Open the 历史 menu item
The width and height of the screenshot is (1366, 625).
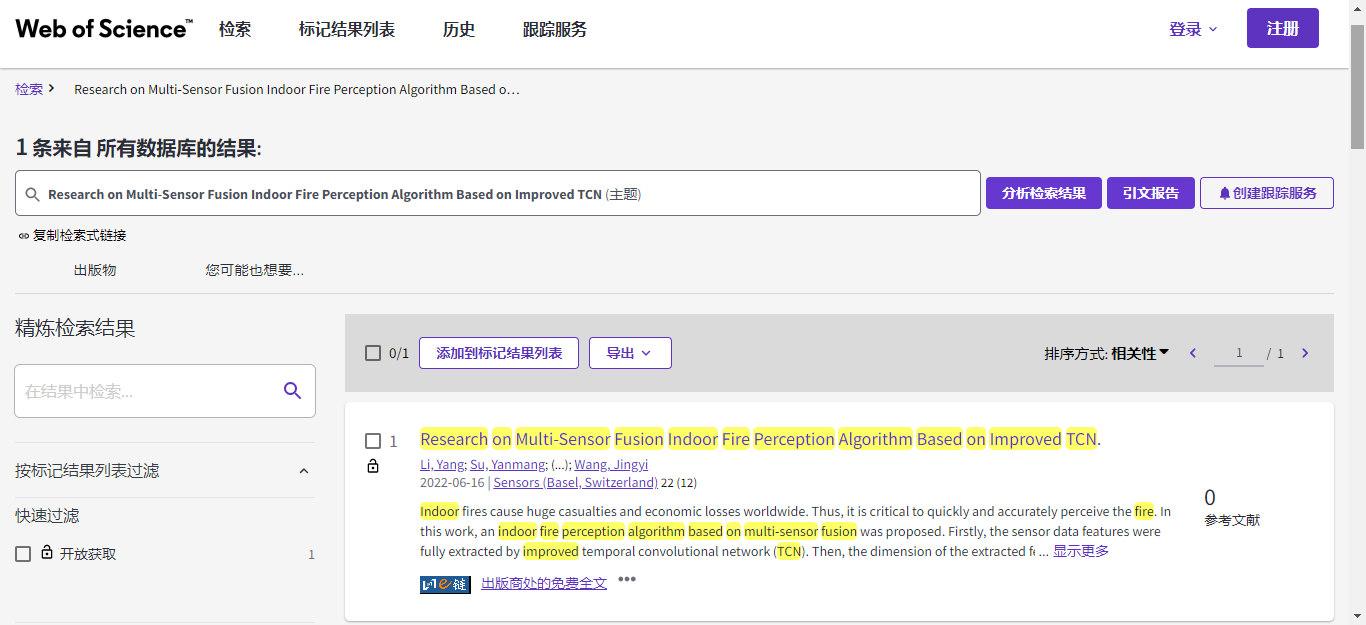click(459, 29)
